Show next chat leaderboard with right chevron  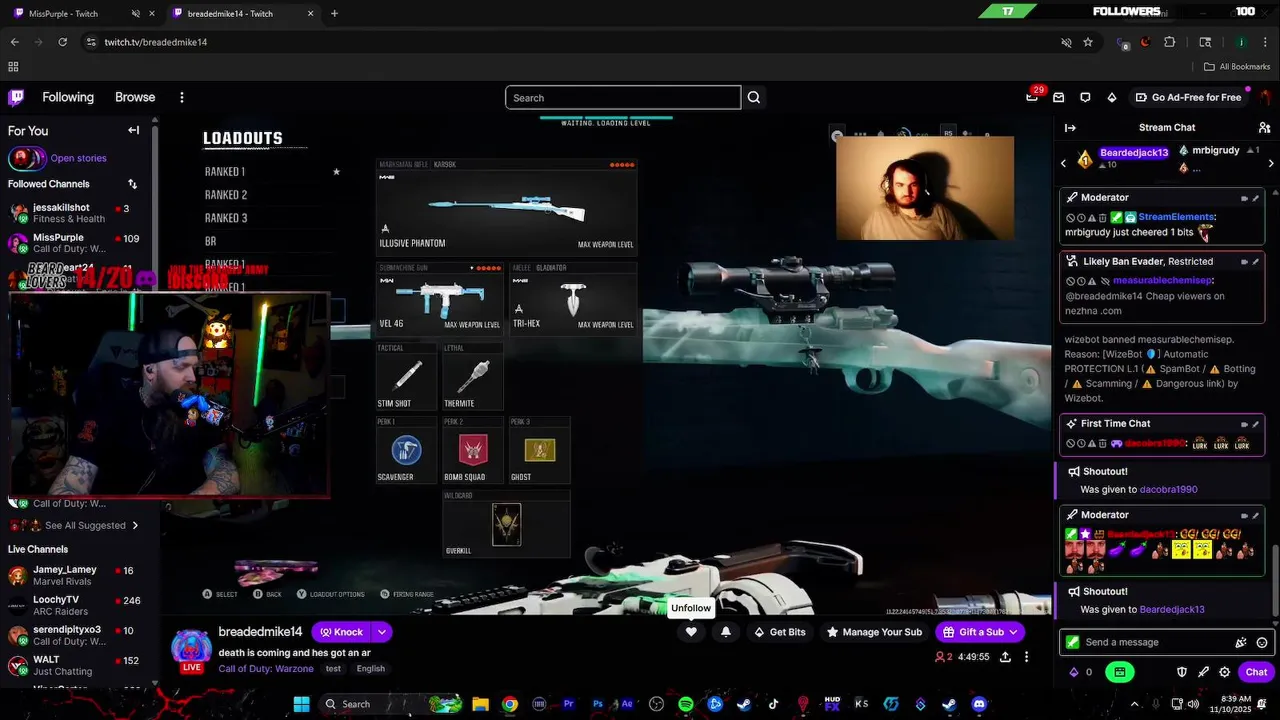(x=1271, y=163)
